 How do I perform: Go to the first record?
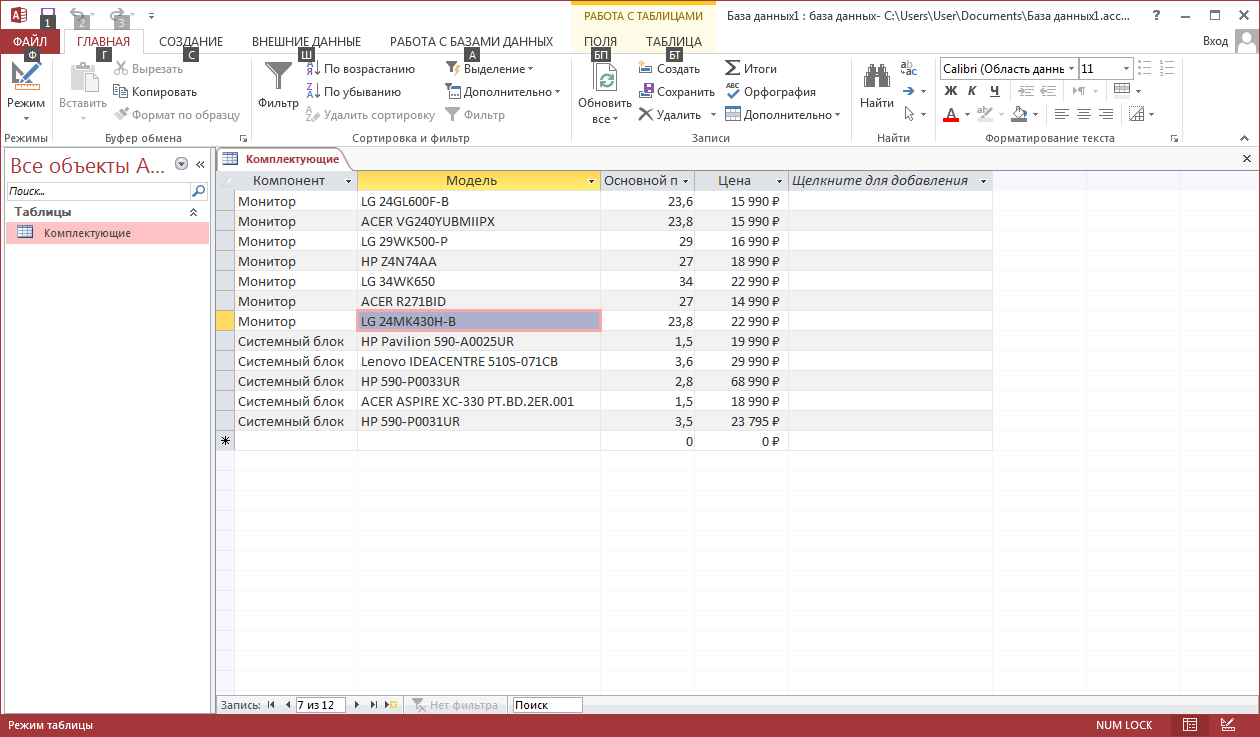271,705
